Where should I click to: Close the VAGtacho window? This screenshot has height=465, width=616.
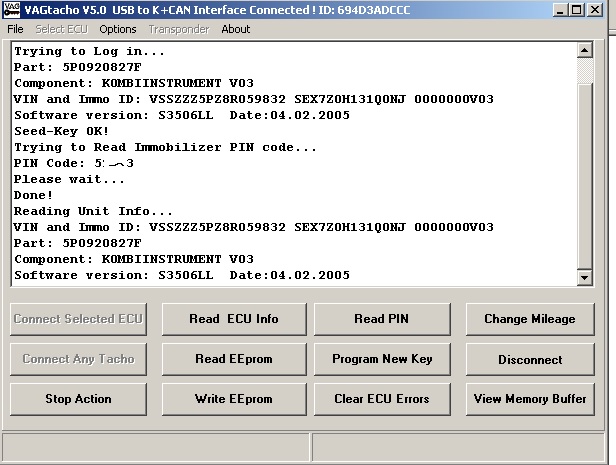coord(595,10)
